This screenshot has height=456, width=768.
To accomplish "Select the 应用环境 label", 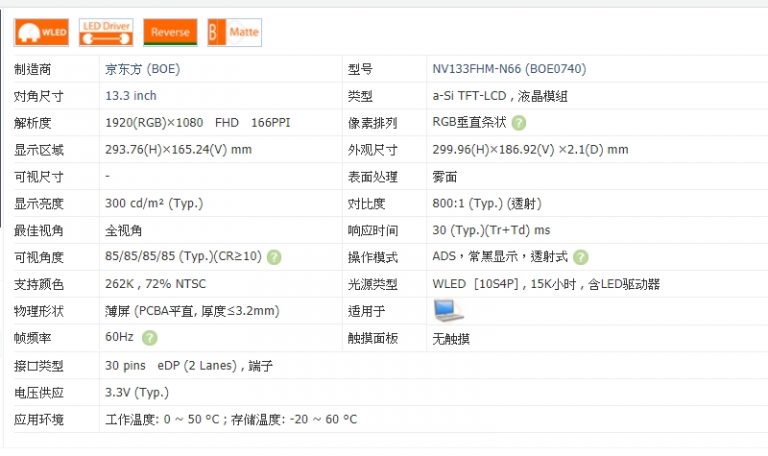I will 39,420.
